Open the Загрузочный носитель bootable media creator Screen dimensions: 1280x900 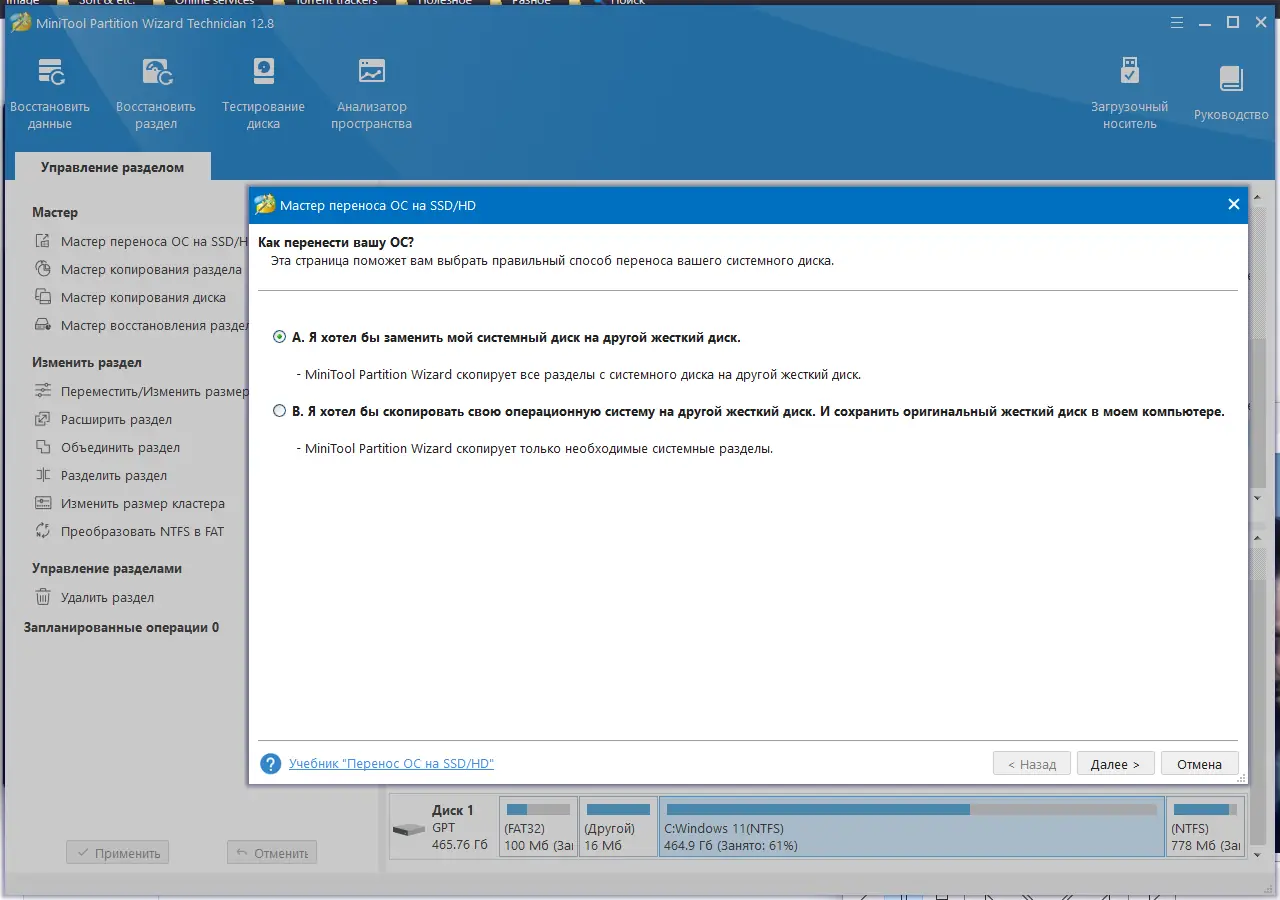click(1129, 90)
